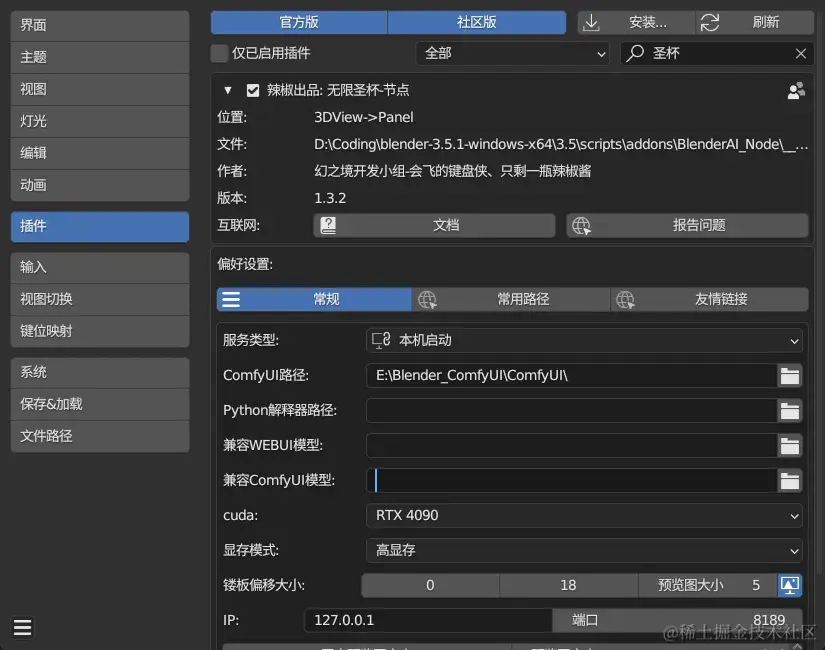Image resolution: width=825 pixels, height=650 pixels.
Task: Click the 预览图大小 value field
Action: [708, 585]
